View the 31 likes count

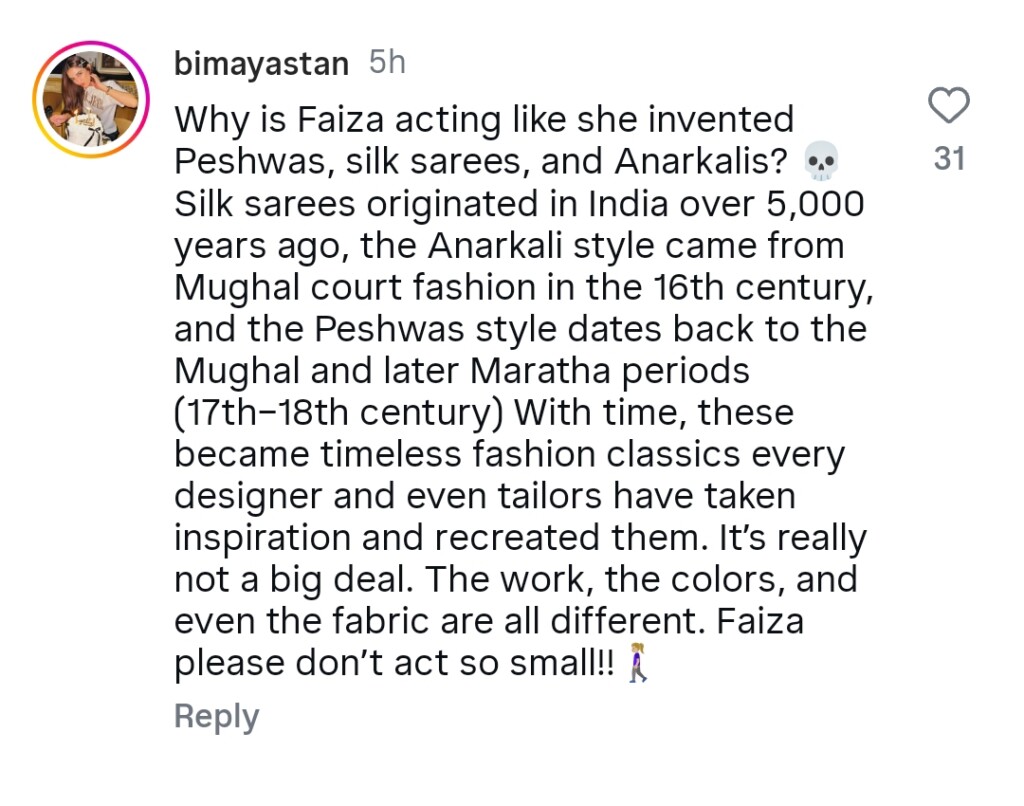pyautogui.click(x=949, y=159)
